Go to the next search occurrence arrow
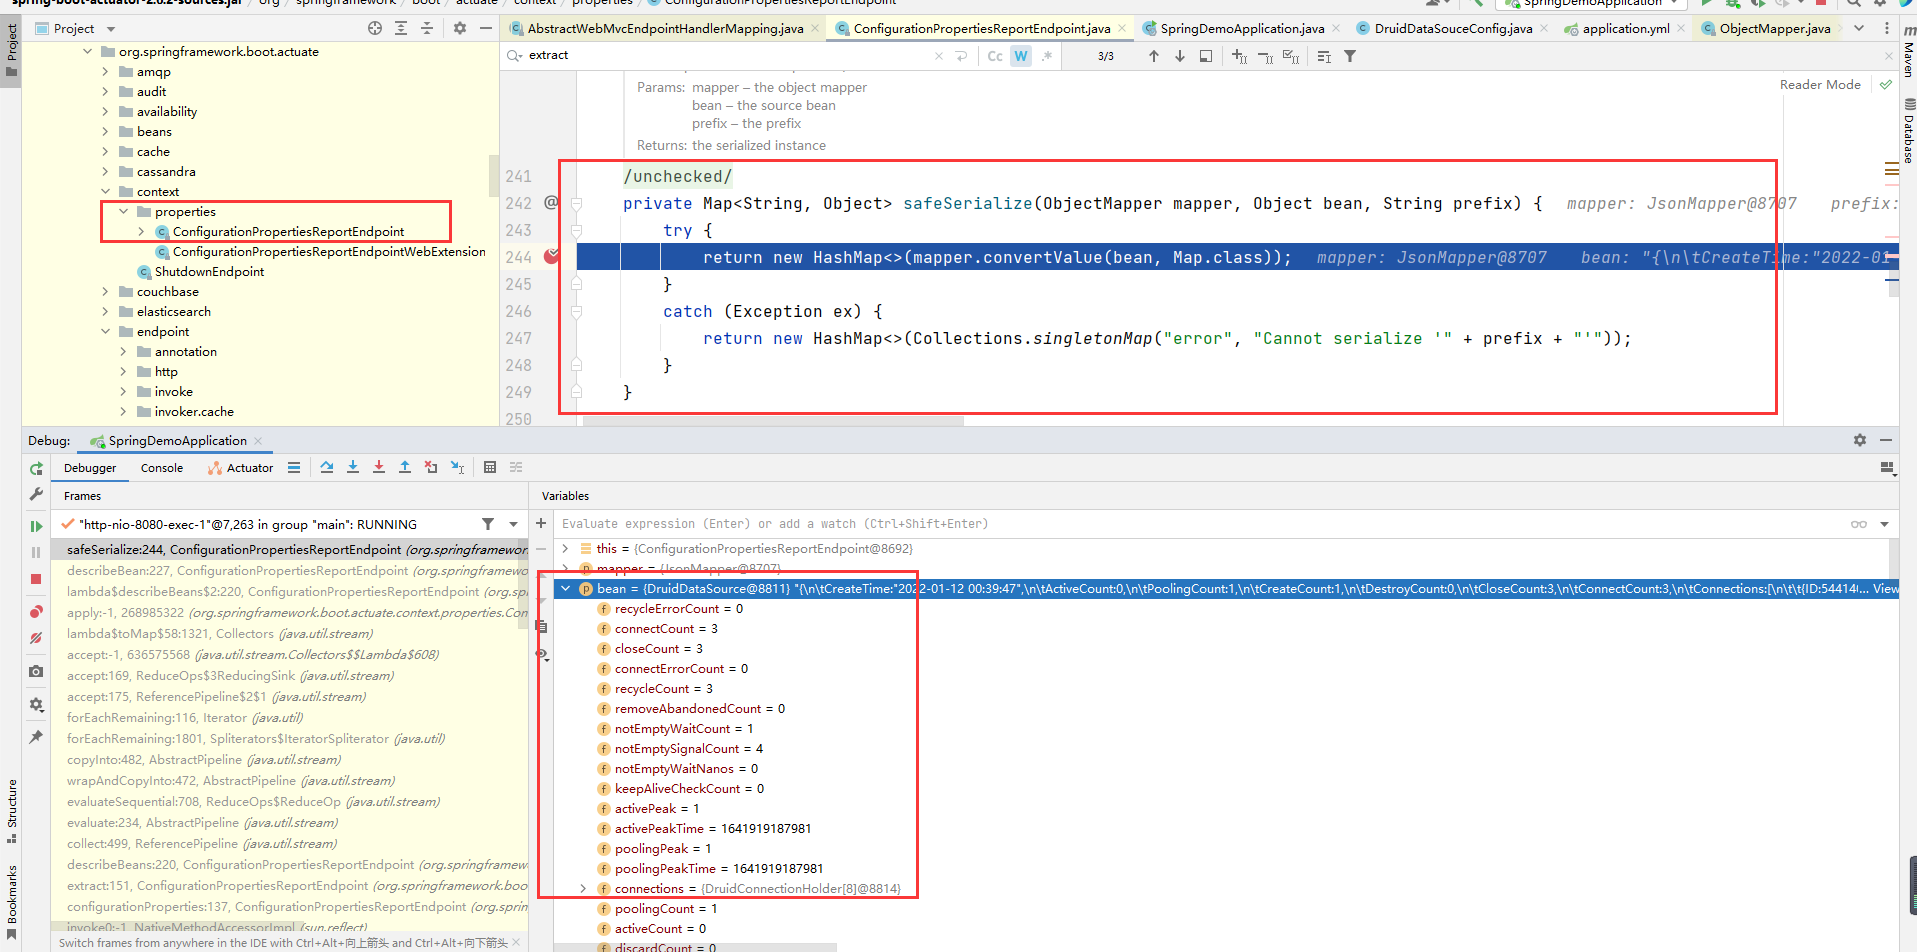This screenshot has width=1917, height=952. tap(1180, 56)
